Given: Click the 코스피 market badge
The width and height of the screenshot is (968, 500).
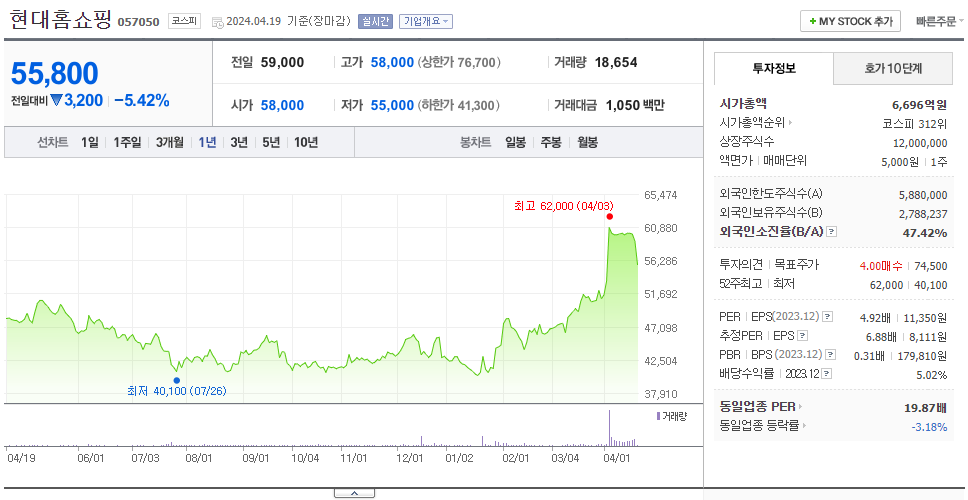Looking at the screenshot, I should pos(185,21).
